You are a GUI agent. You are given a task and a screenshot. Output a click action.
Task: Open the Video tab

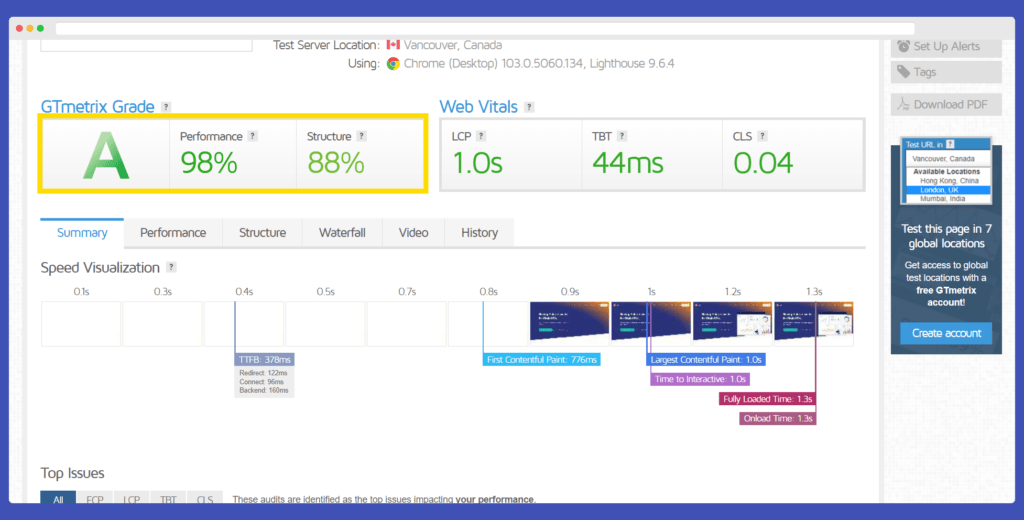point(413,233)
